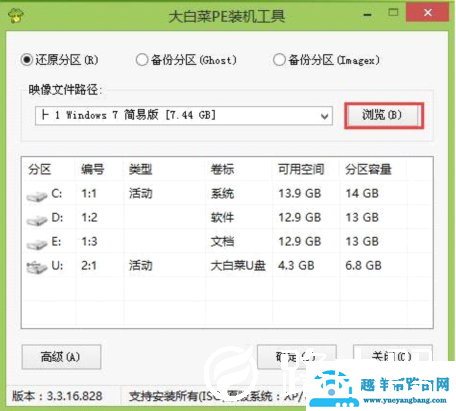Click the 软件 volume label
This screenshot has width=456, height=411.
222,217
